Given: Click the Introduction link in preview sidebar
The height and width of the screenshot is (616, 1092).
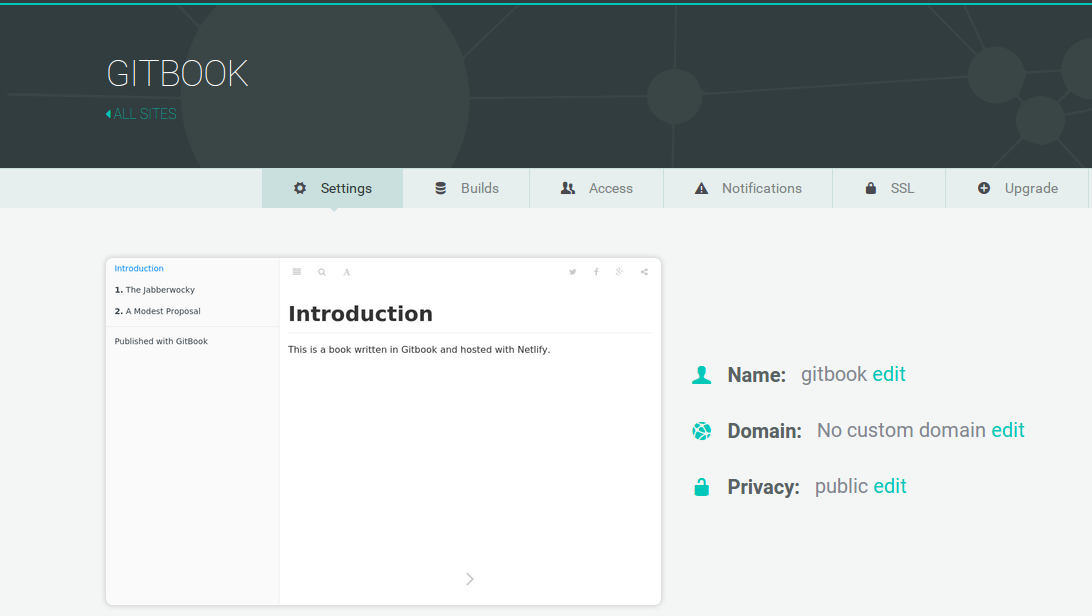Looking at the screenshot, I should [x=139, y=268].
